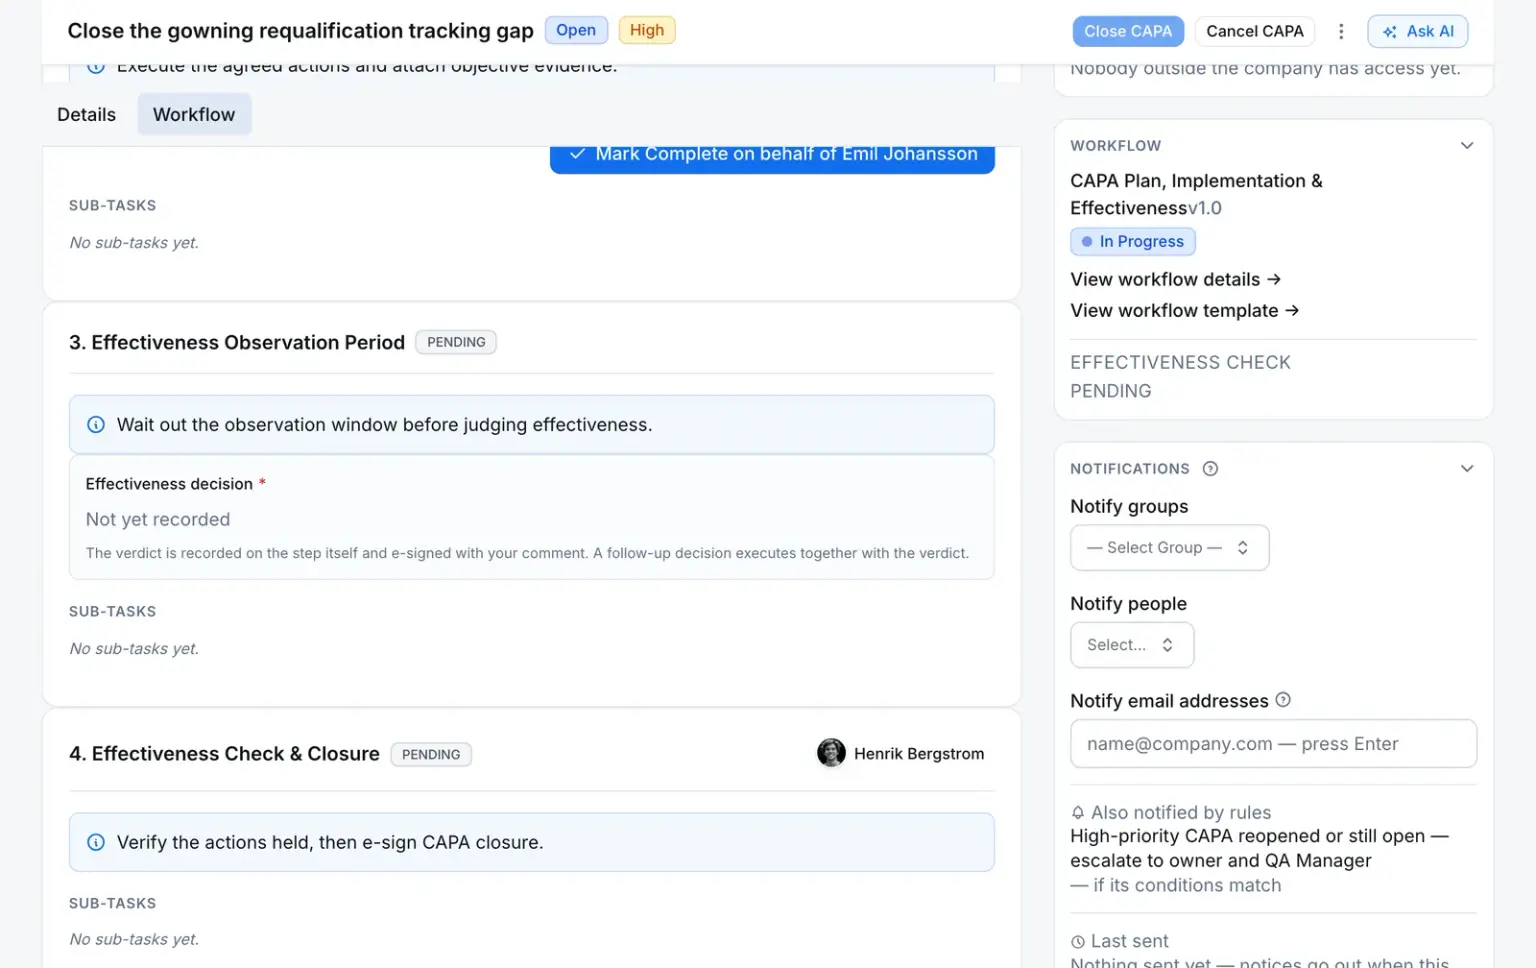Click the Open status badge
1536x968 pixels.
pos(576,31)
